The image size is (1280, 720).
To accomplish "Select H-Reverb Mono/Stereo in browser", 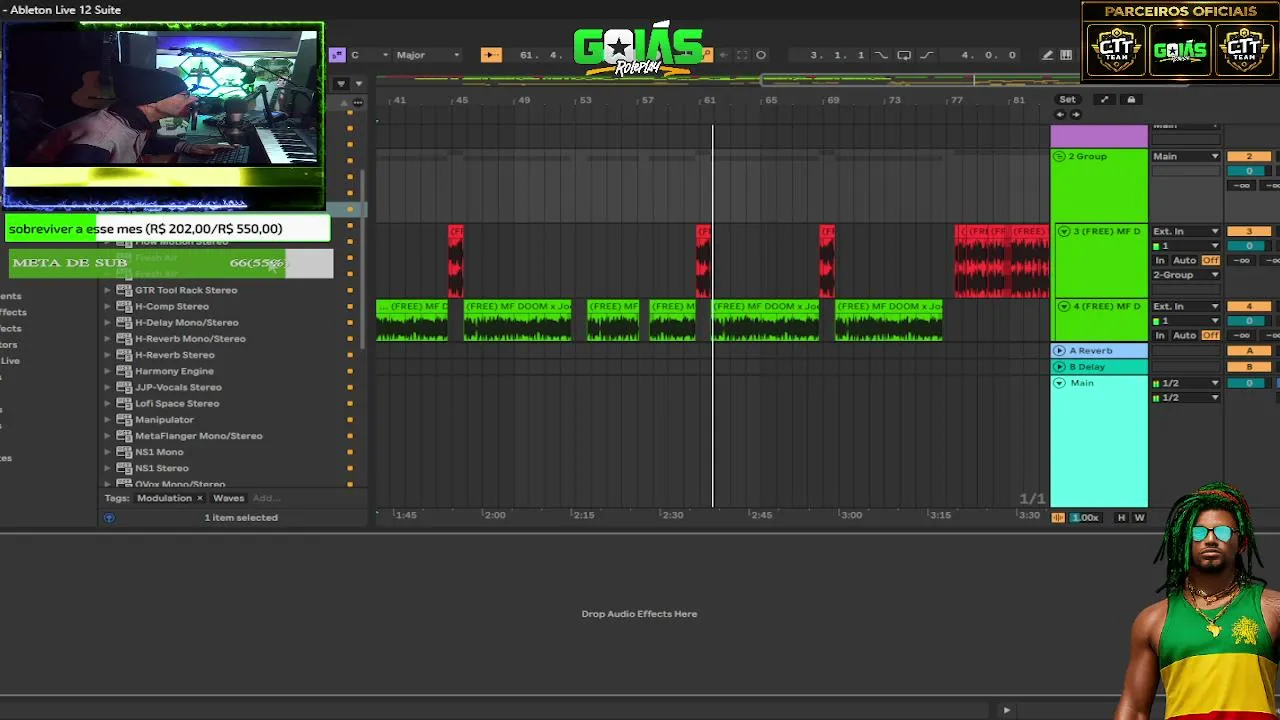I will pyautogui.click(x=190, y=339).
